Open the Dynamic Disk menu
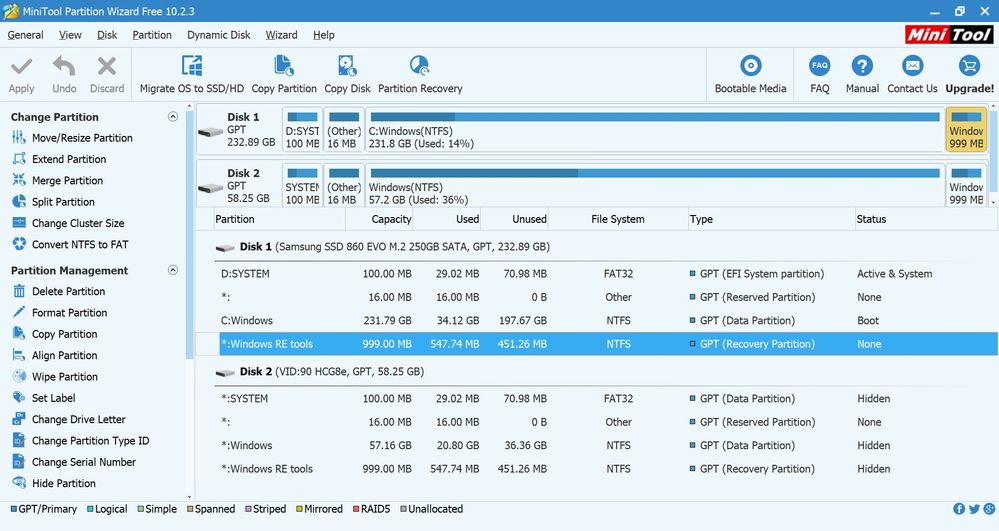999x531 pixels. pos(218,35)
